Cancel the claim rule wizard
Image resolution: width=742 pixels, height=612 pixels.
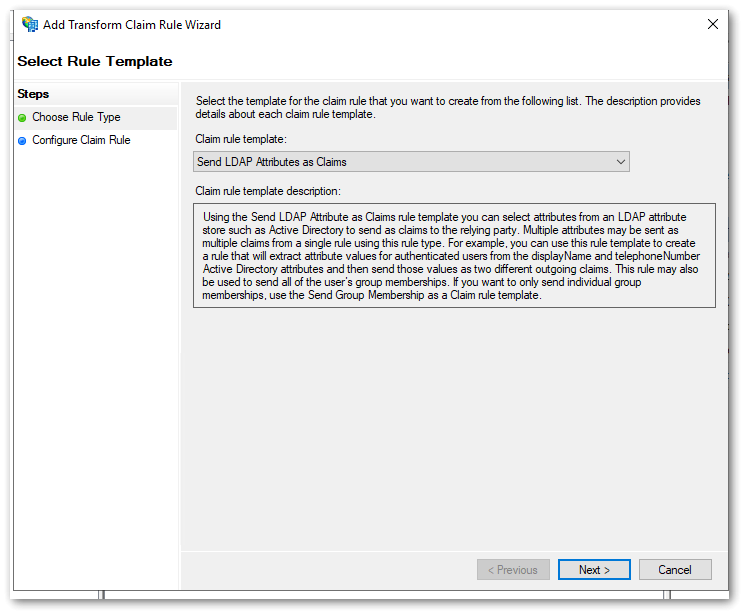pyautogui.click(x=674, y=570)
